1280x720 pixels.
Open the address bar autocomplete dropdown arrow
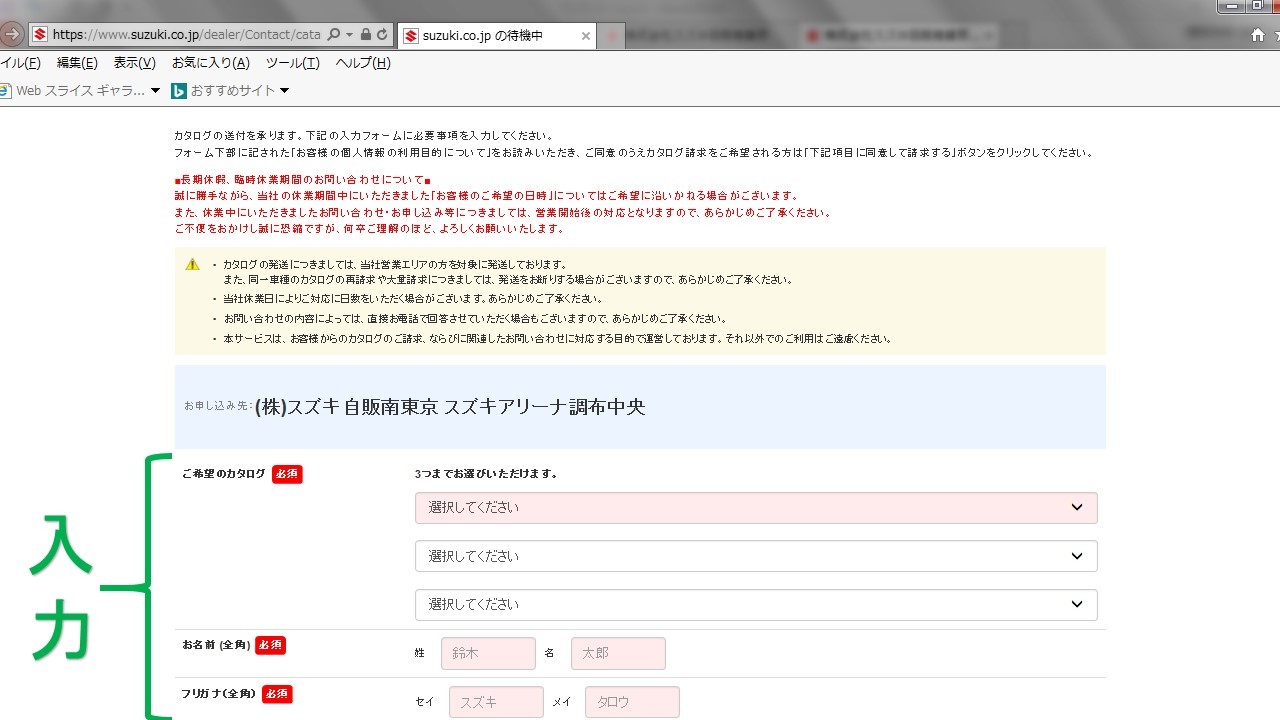click(x=349, y=35)
